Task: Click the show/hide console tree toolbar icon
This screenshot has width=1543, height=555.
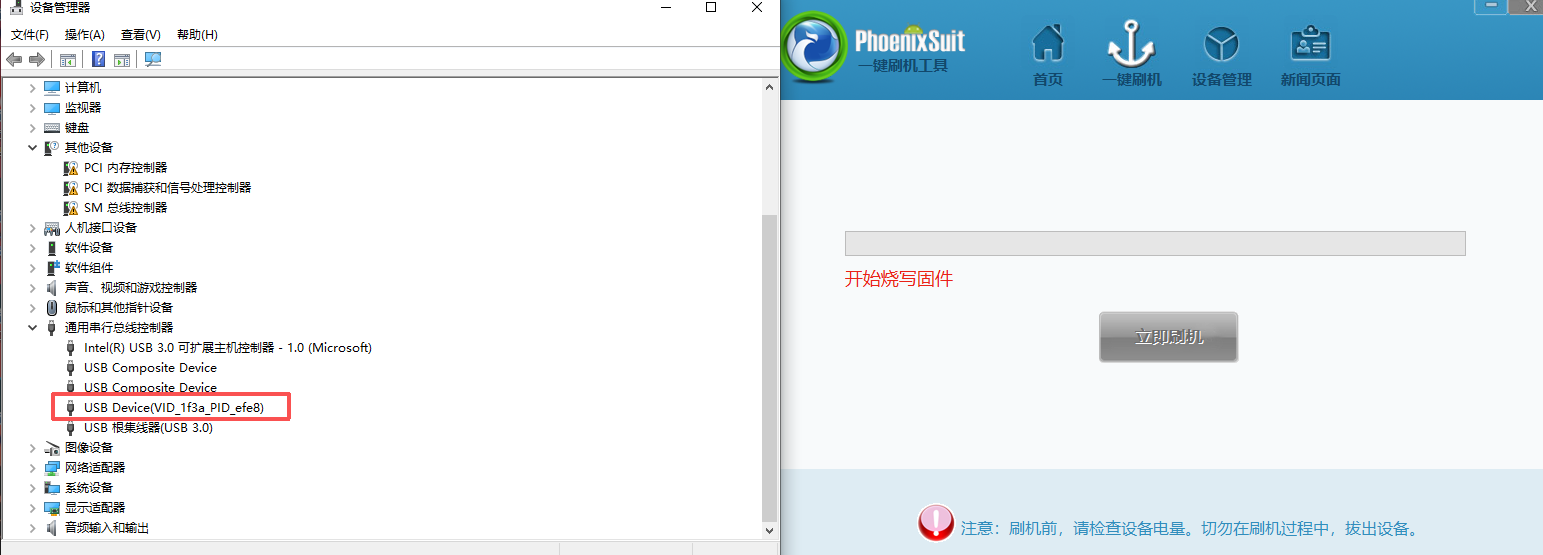Action: [x=68, y=60]
